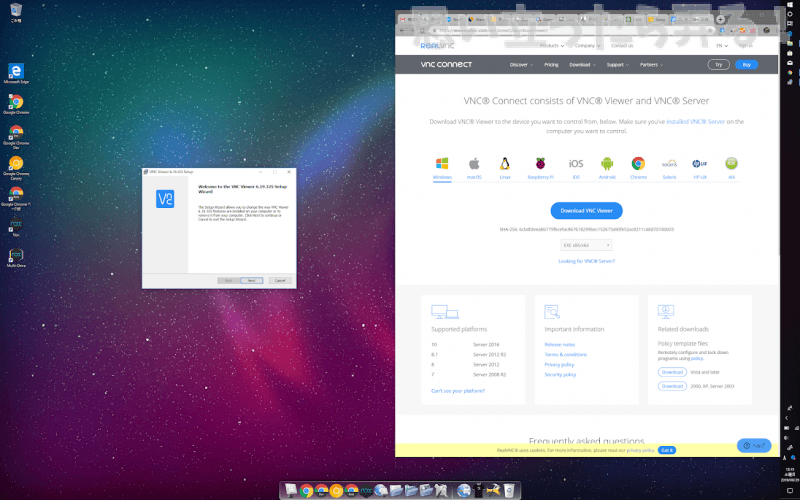This screenshot has height=500, width=800.
Task: Select the HP-UX platform icon
Action: 699,164
